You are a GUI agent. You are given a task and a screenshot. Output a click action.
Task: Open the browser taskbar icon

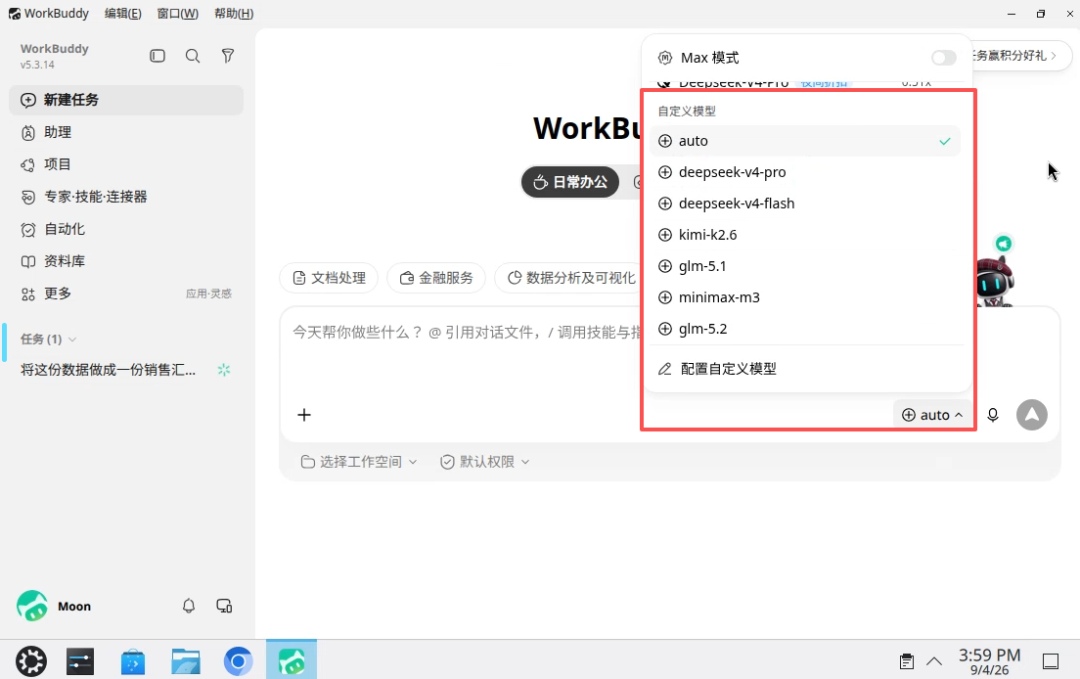238,661
